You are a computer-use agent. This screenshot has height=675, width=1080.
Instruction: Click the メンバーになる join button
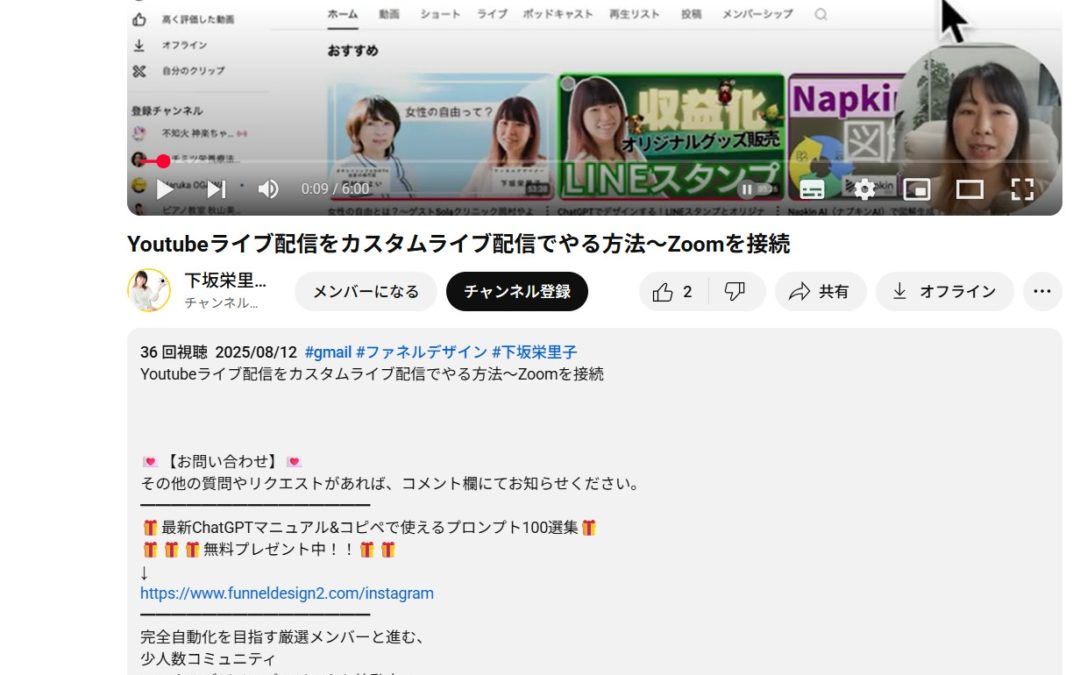366,292
